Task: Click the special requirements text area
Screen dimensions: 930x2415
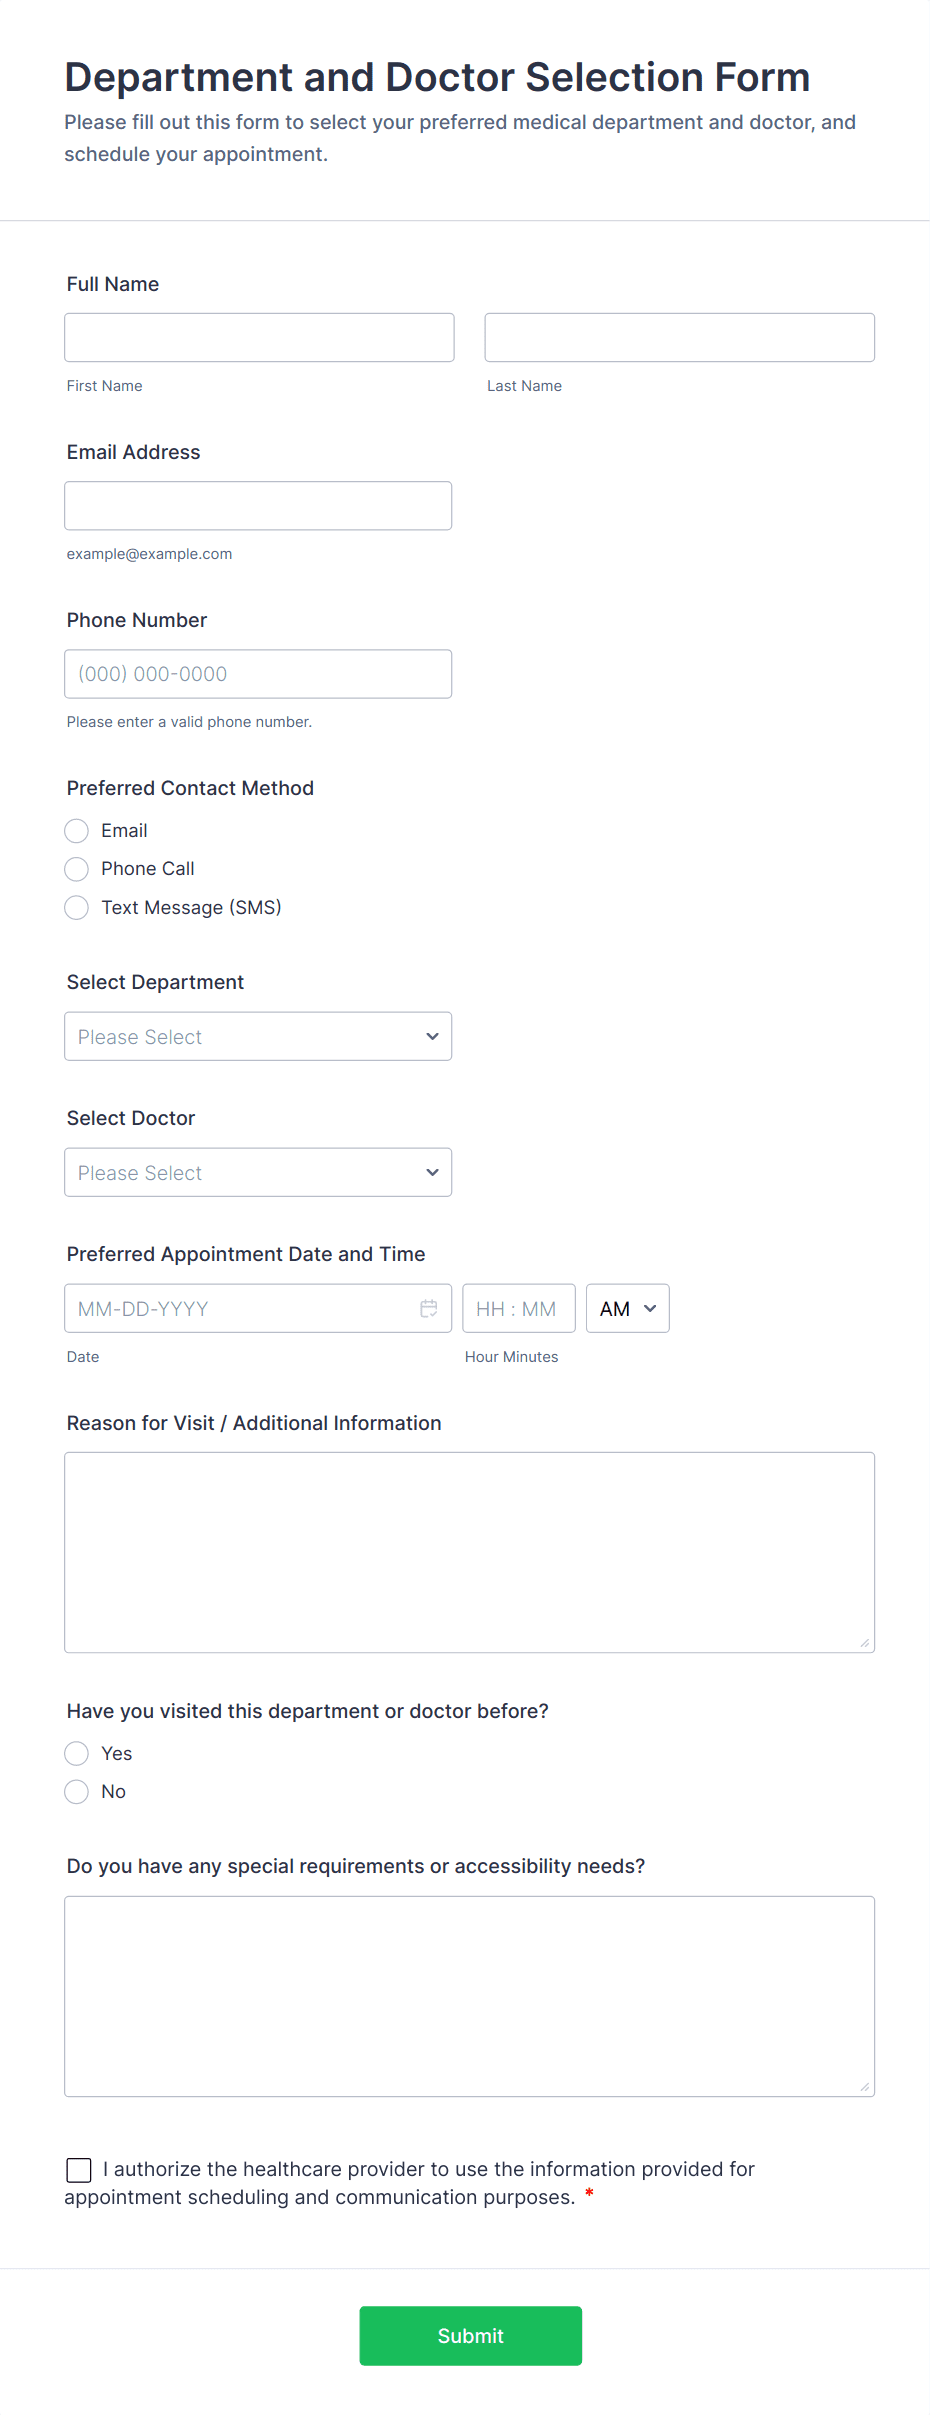Action: tap(469, 1996)
